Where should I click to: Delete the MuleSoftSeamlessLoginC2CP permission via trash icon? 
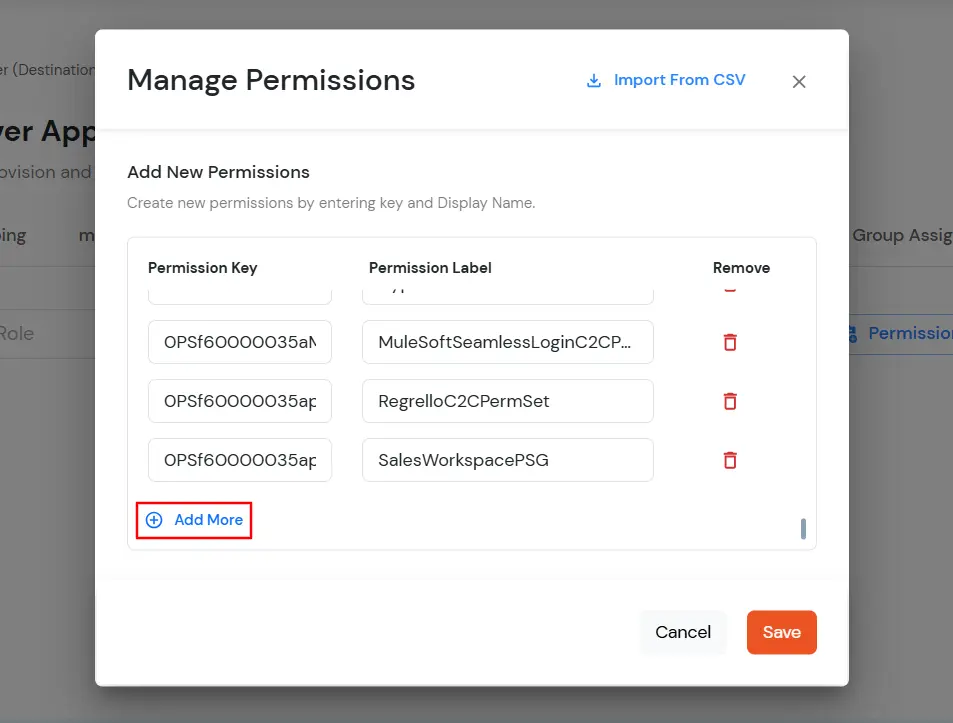(x=729, y=341)
